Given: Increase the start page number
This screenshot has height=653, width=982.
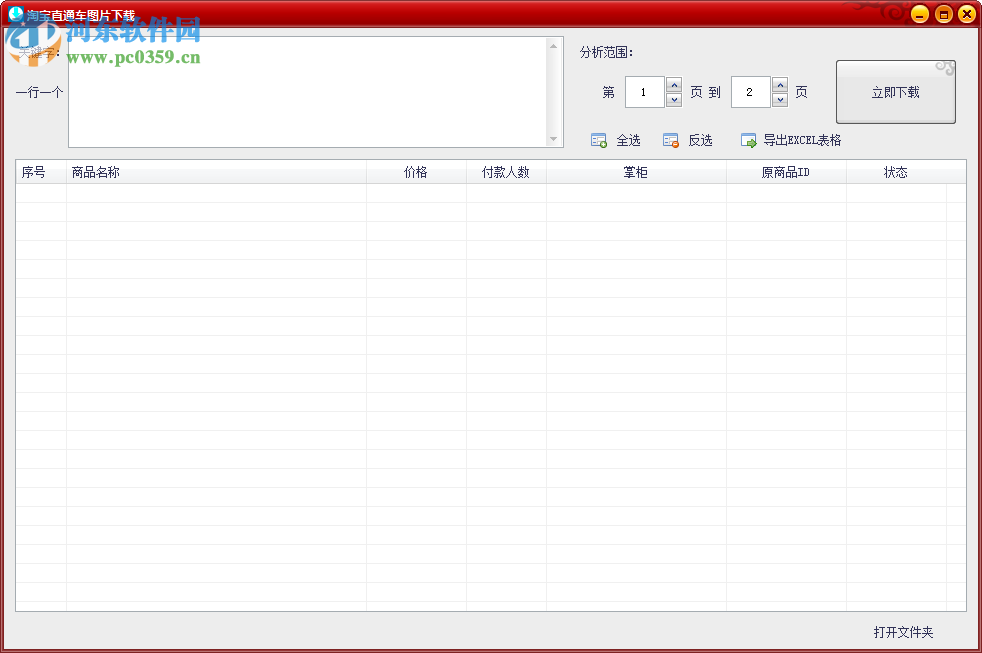Looking at the screenshot, I should (x=674, y=85).
